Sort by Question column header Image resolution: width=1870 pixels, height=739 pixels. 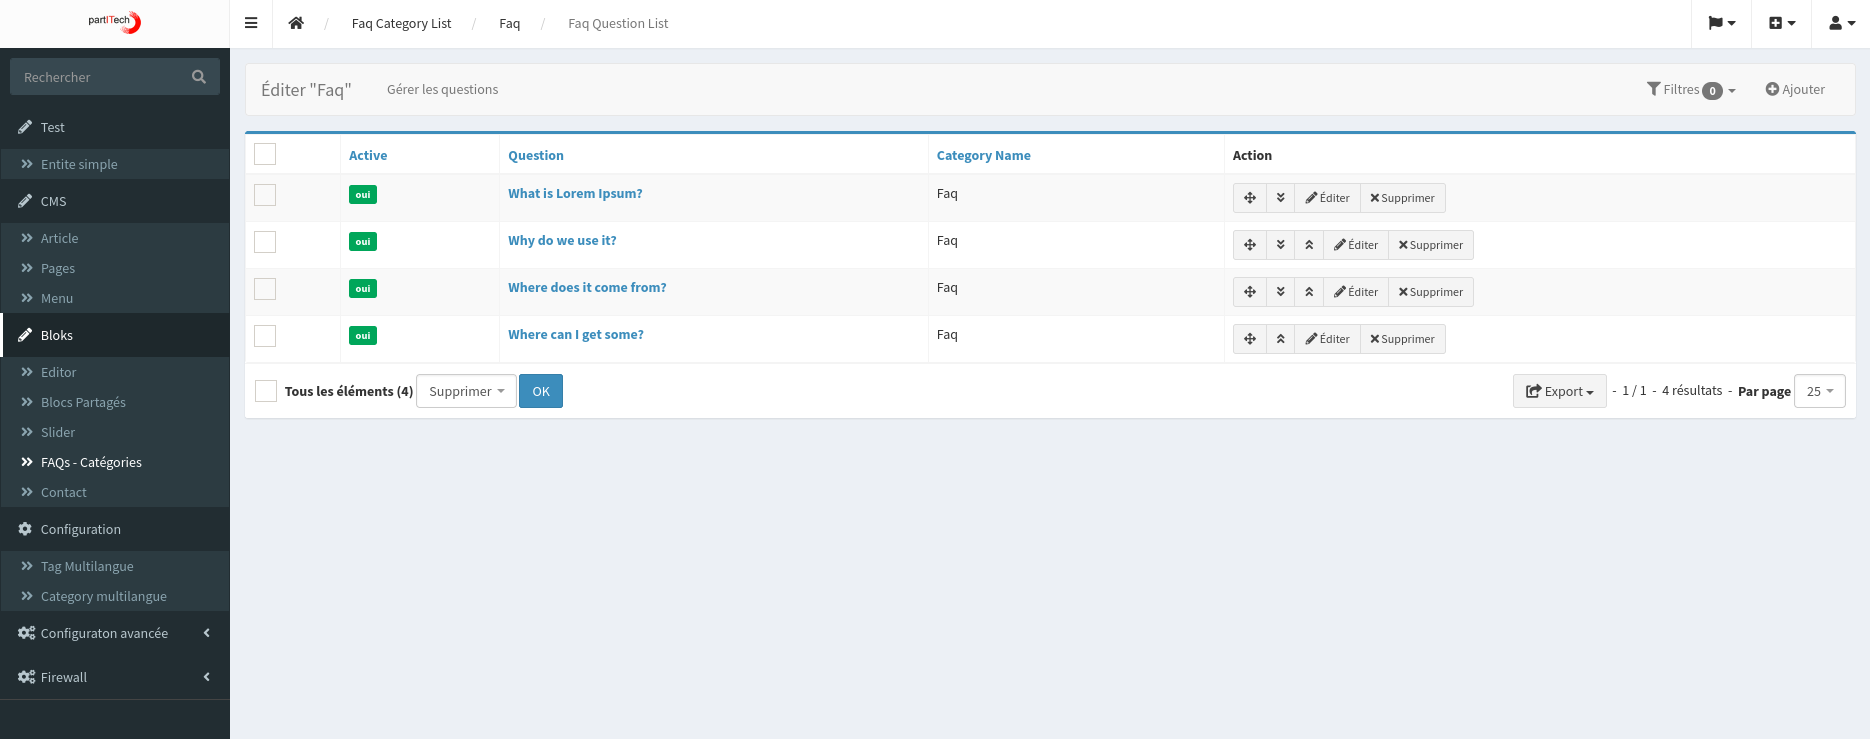pyautogui.click(x=536, y=155)
